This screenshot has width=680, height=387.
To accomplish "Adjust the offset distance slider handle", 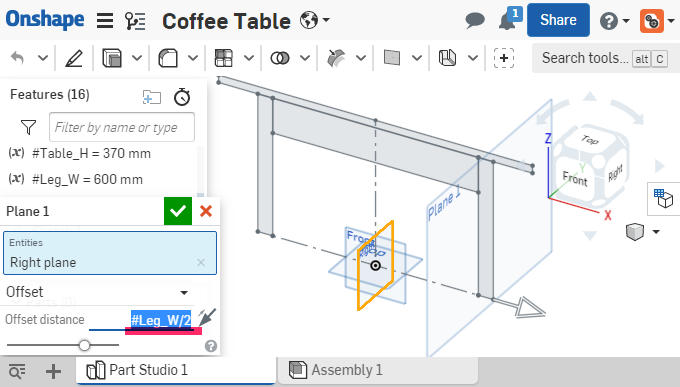I will pyautogui.click(x=85, y=345).
